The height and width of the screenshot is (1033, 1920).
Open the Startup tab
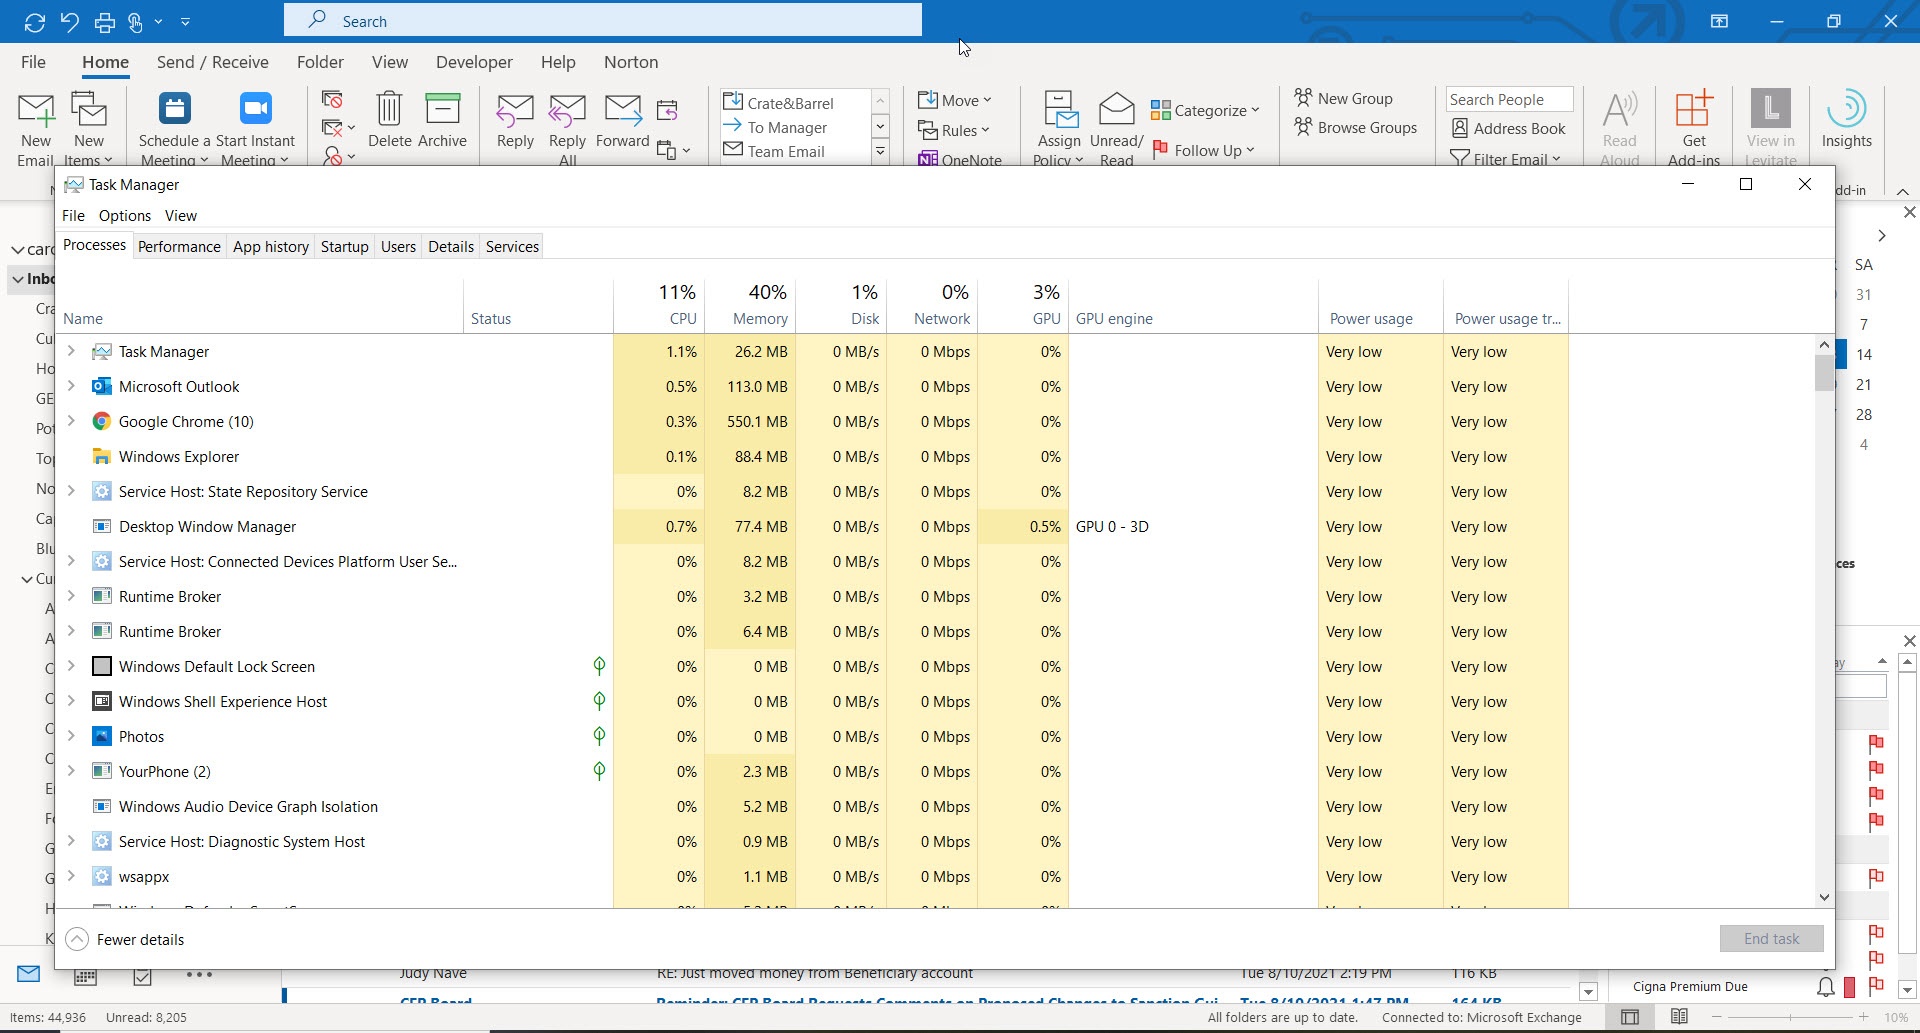(344, 247)
